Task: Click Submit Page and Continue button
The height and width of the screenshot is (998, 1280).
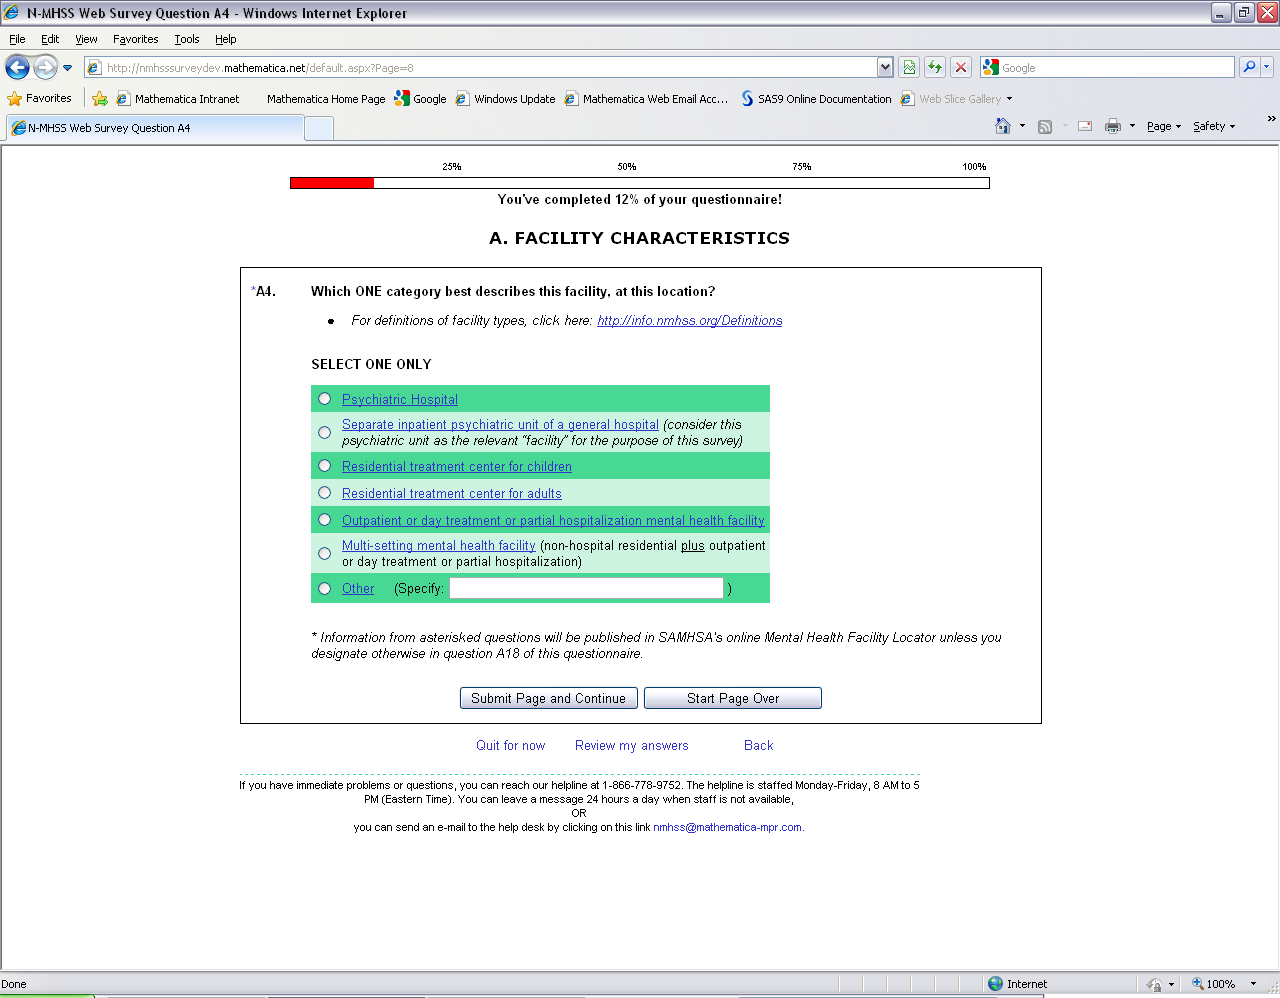Action: pyautogui.click(x=548, y=698)
